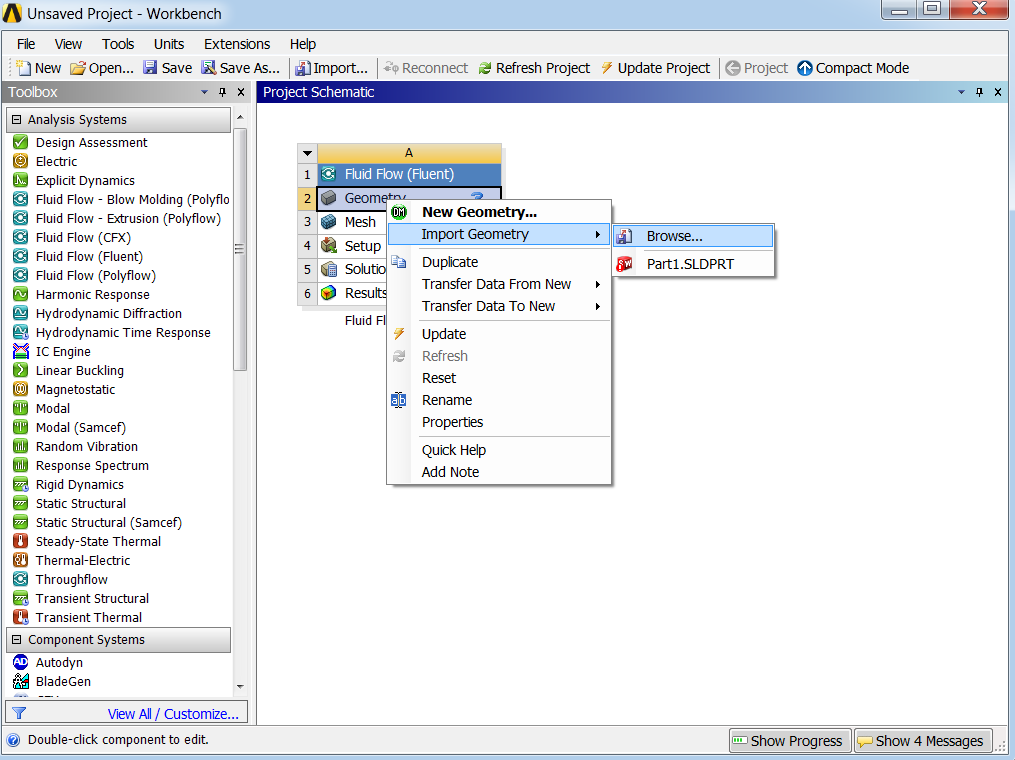
Task: Open the Toolbox panel options dropdown
Action: point(205,92)
